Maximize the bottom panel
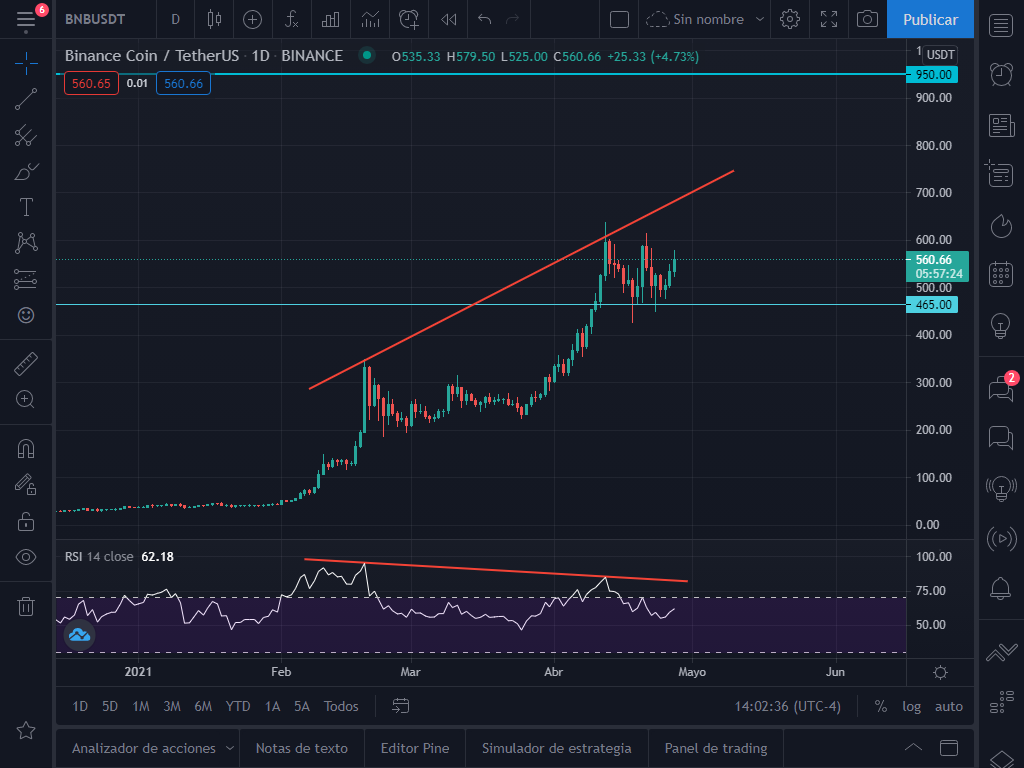1024x768 pixels. click(x=949, y=748)
